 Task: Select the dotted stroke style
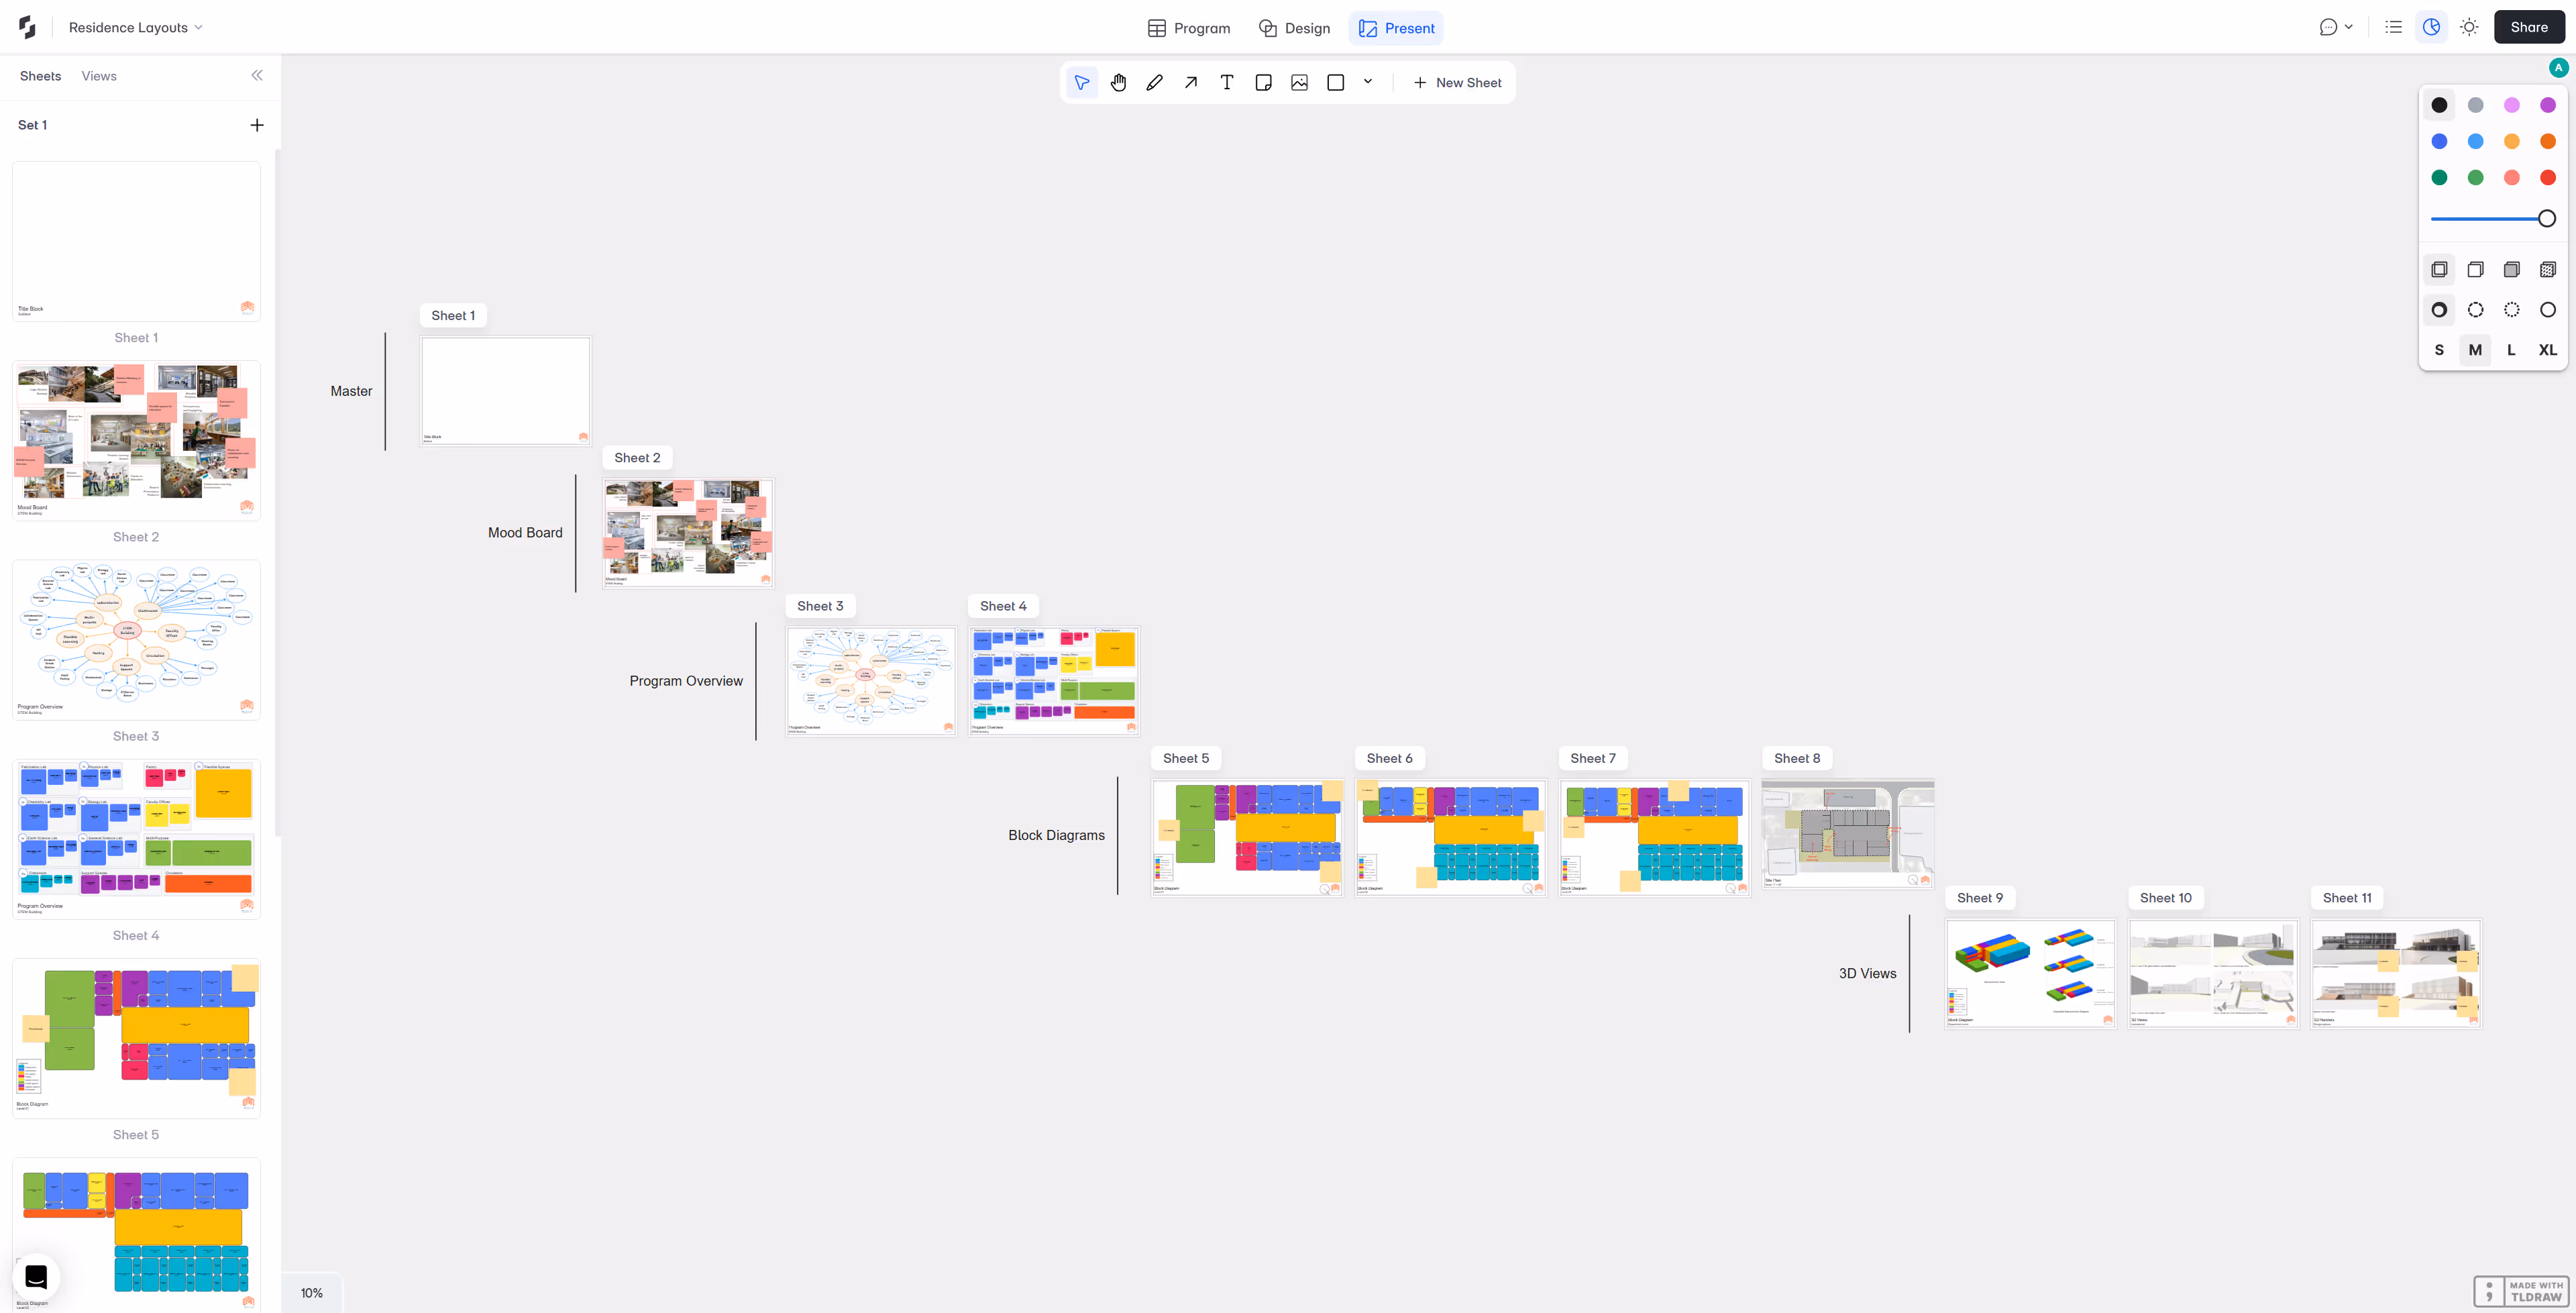coord(2511,309)
